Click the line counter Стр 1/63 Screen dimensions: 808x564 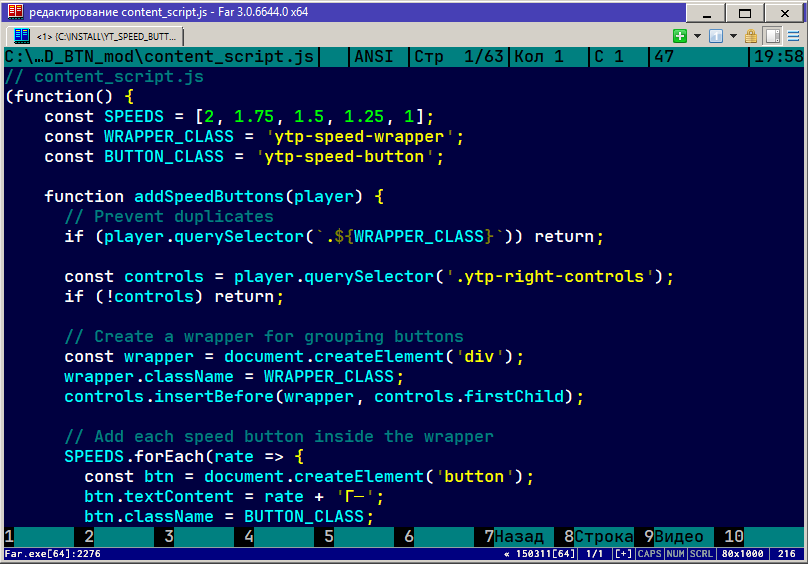tap(459, 56)
